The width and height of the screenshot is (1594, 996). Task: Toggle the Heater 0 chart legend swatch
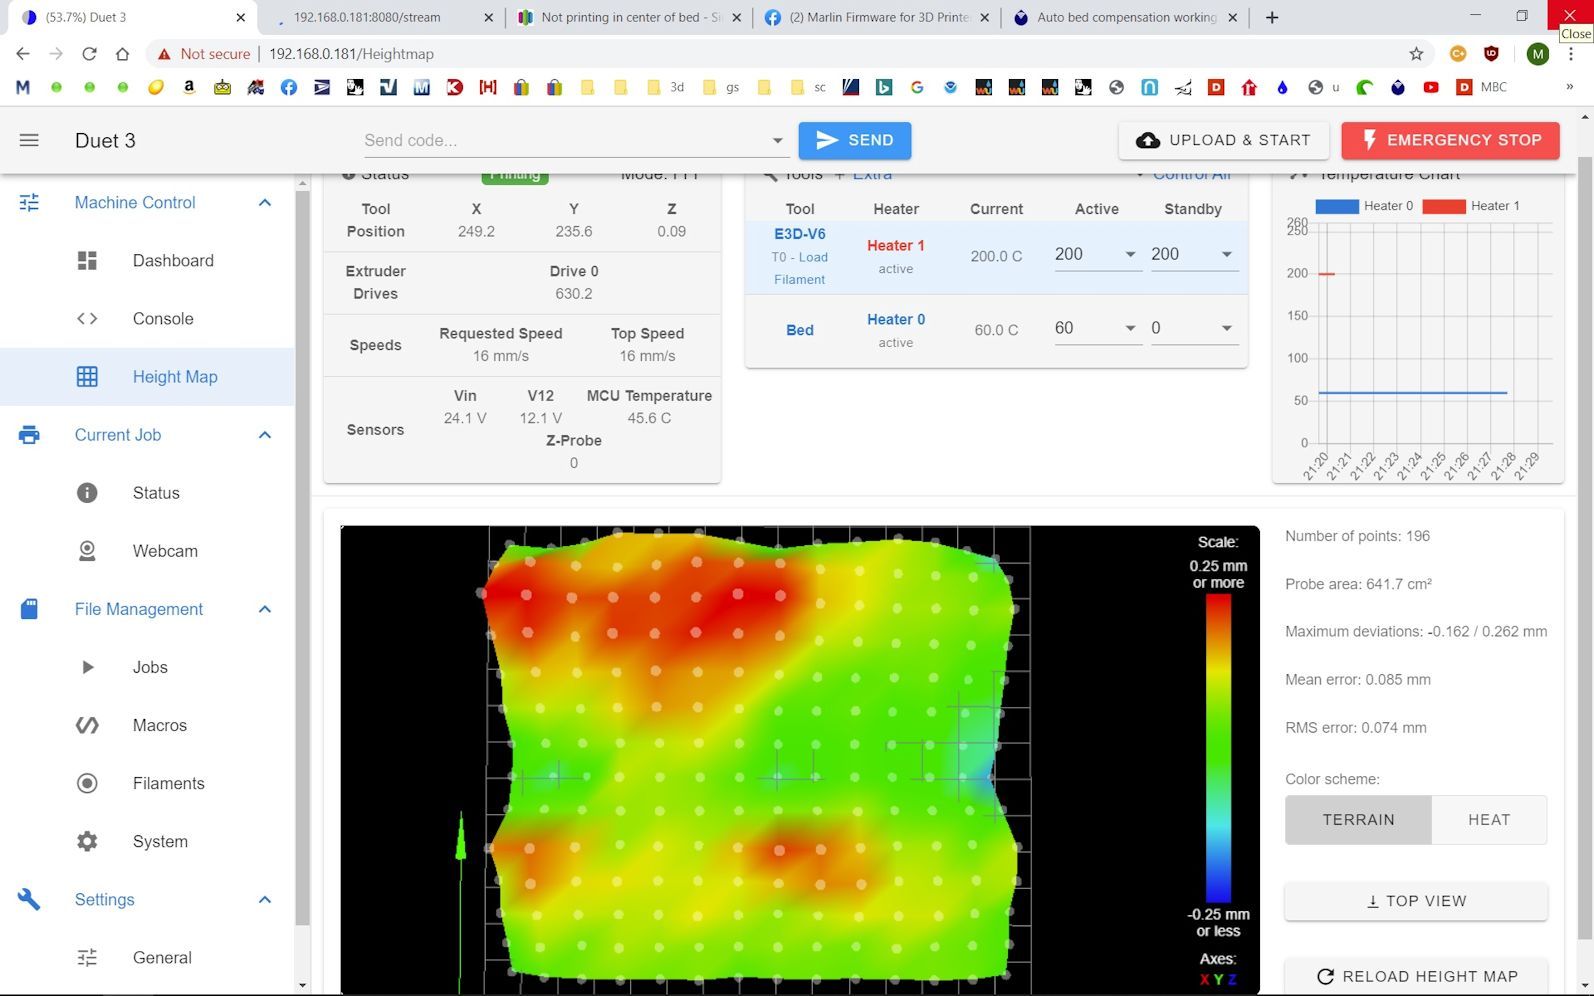[x=1337, y=206]
